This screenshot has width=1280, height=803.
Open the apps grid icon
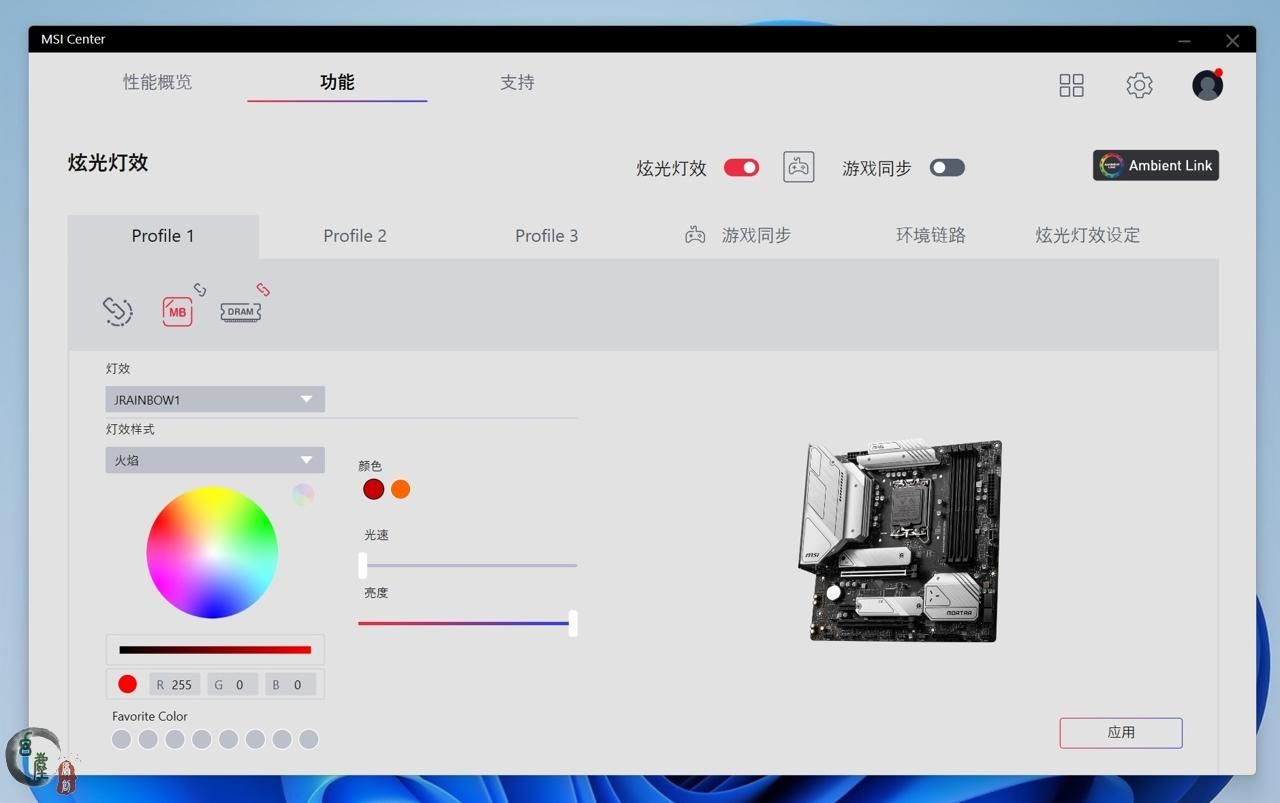(1071, 85)
